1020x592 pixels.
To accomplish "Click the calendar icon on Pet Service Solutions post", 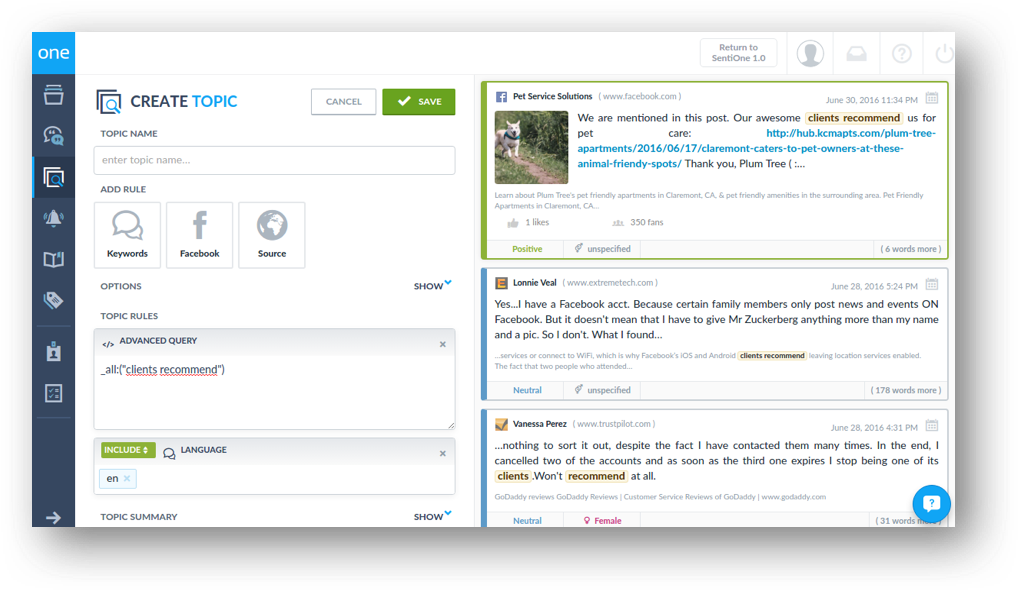I will (932, 98).
